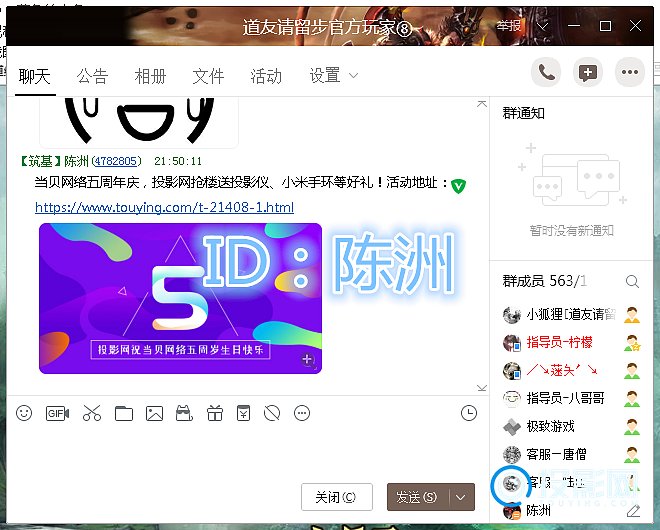The height and width of the screenshot is (530, 660).
Task: Click the 举报 report button
Action: (508, 26)
